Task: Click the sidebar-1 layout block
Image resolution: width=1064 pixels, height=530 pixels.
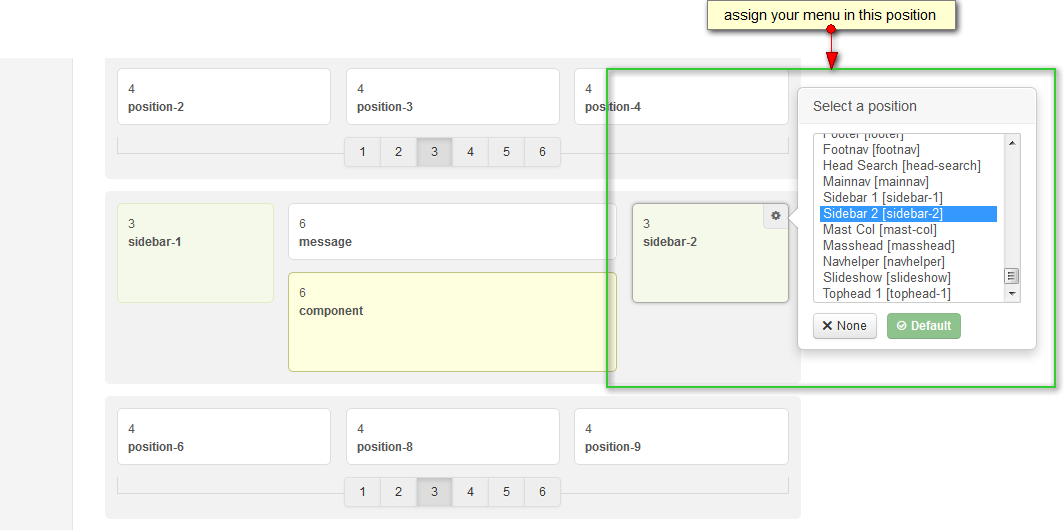Action: (x=195, y=253)
